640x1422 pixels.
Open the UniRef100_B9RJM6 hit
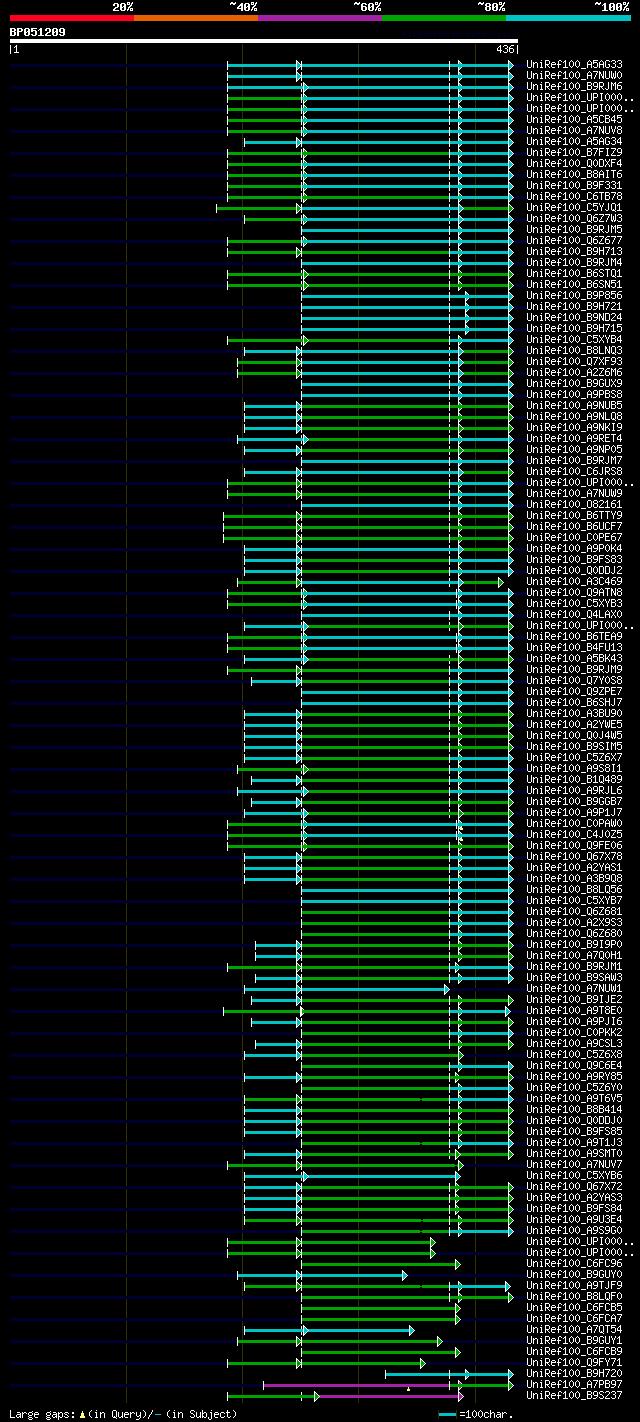pyautogui.click(x=573, y=86)
